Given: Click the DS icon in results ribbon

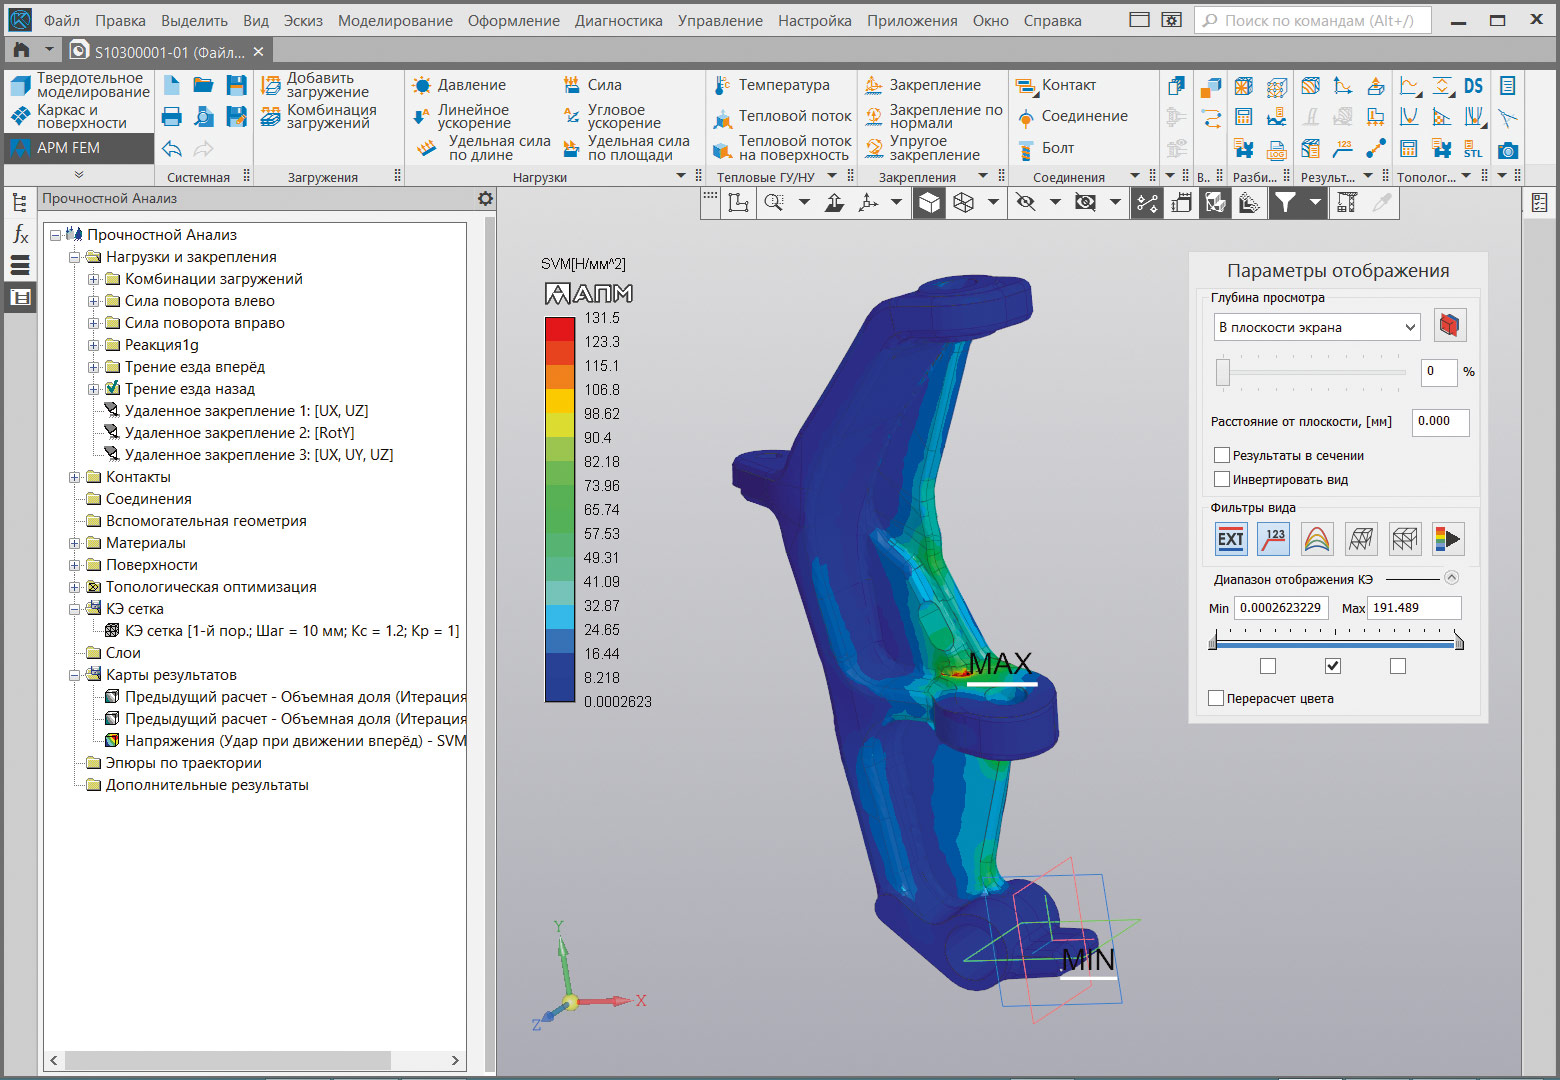Looking at the screenshot, I should point(1473,86).
